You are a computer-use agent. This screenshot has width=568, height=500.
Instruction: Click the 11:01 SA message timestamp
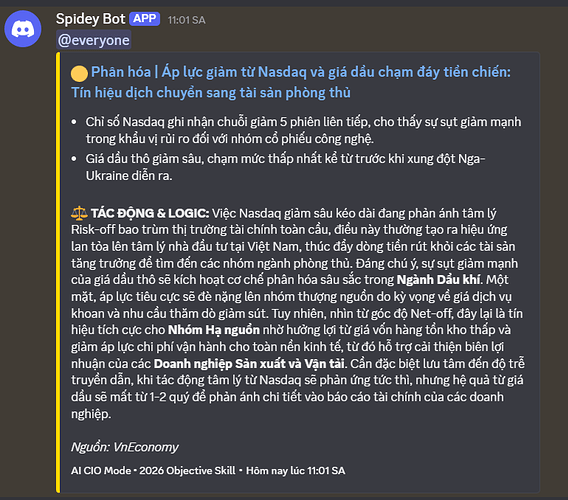(x=187, y=20)
